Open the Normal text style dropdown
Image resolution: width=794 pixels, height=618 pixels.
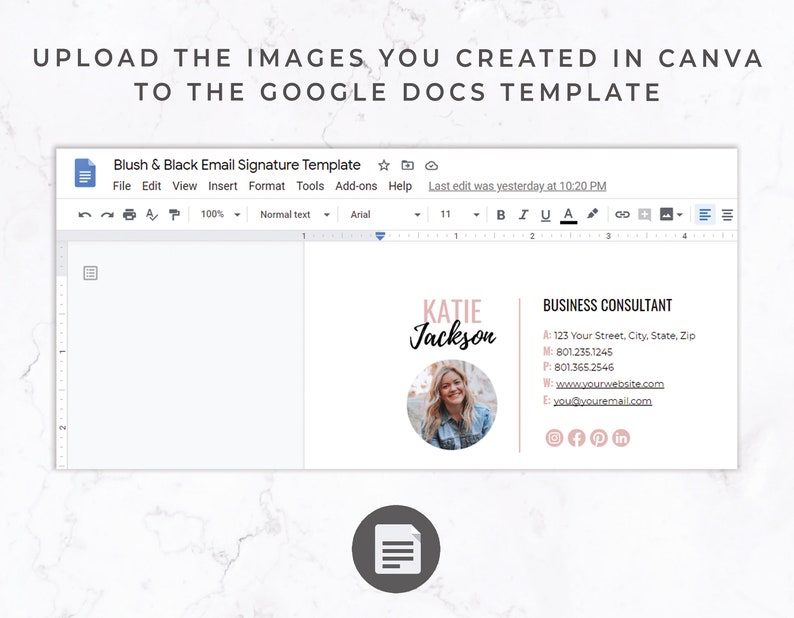295,215
